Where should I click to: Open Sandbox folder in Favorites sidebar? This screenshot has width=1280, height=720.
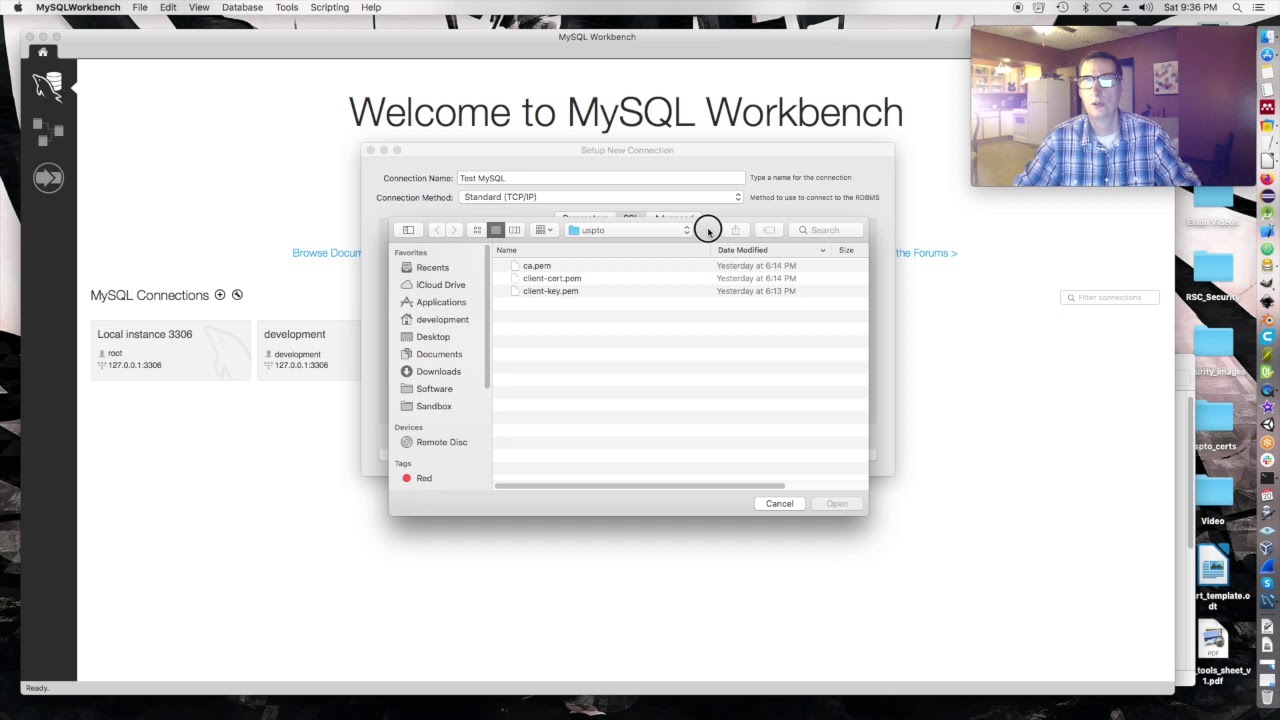[433, 406]
